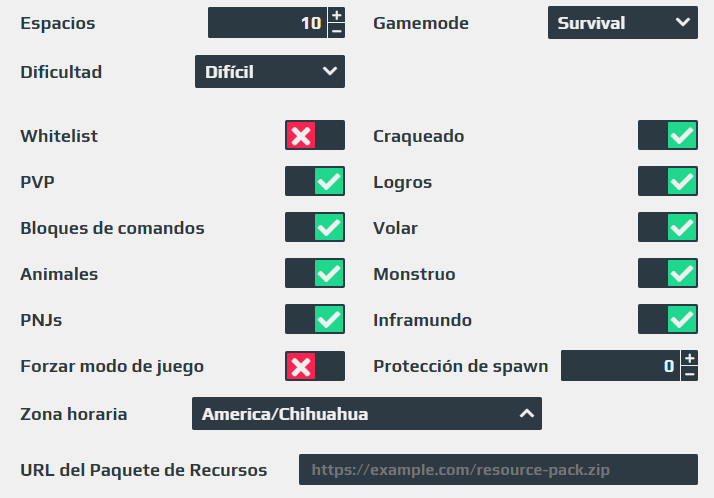Screen dimensions: 714x498
Task: Toggle the Craqueado switch off
Action: coord(668,135)
